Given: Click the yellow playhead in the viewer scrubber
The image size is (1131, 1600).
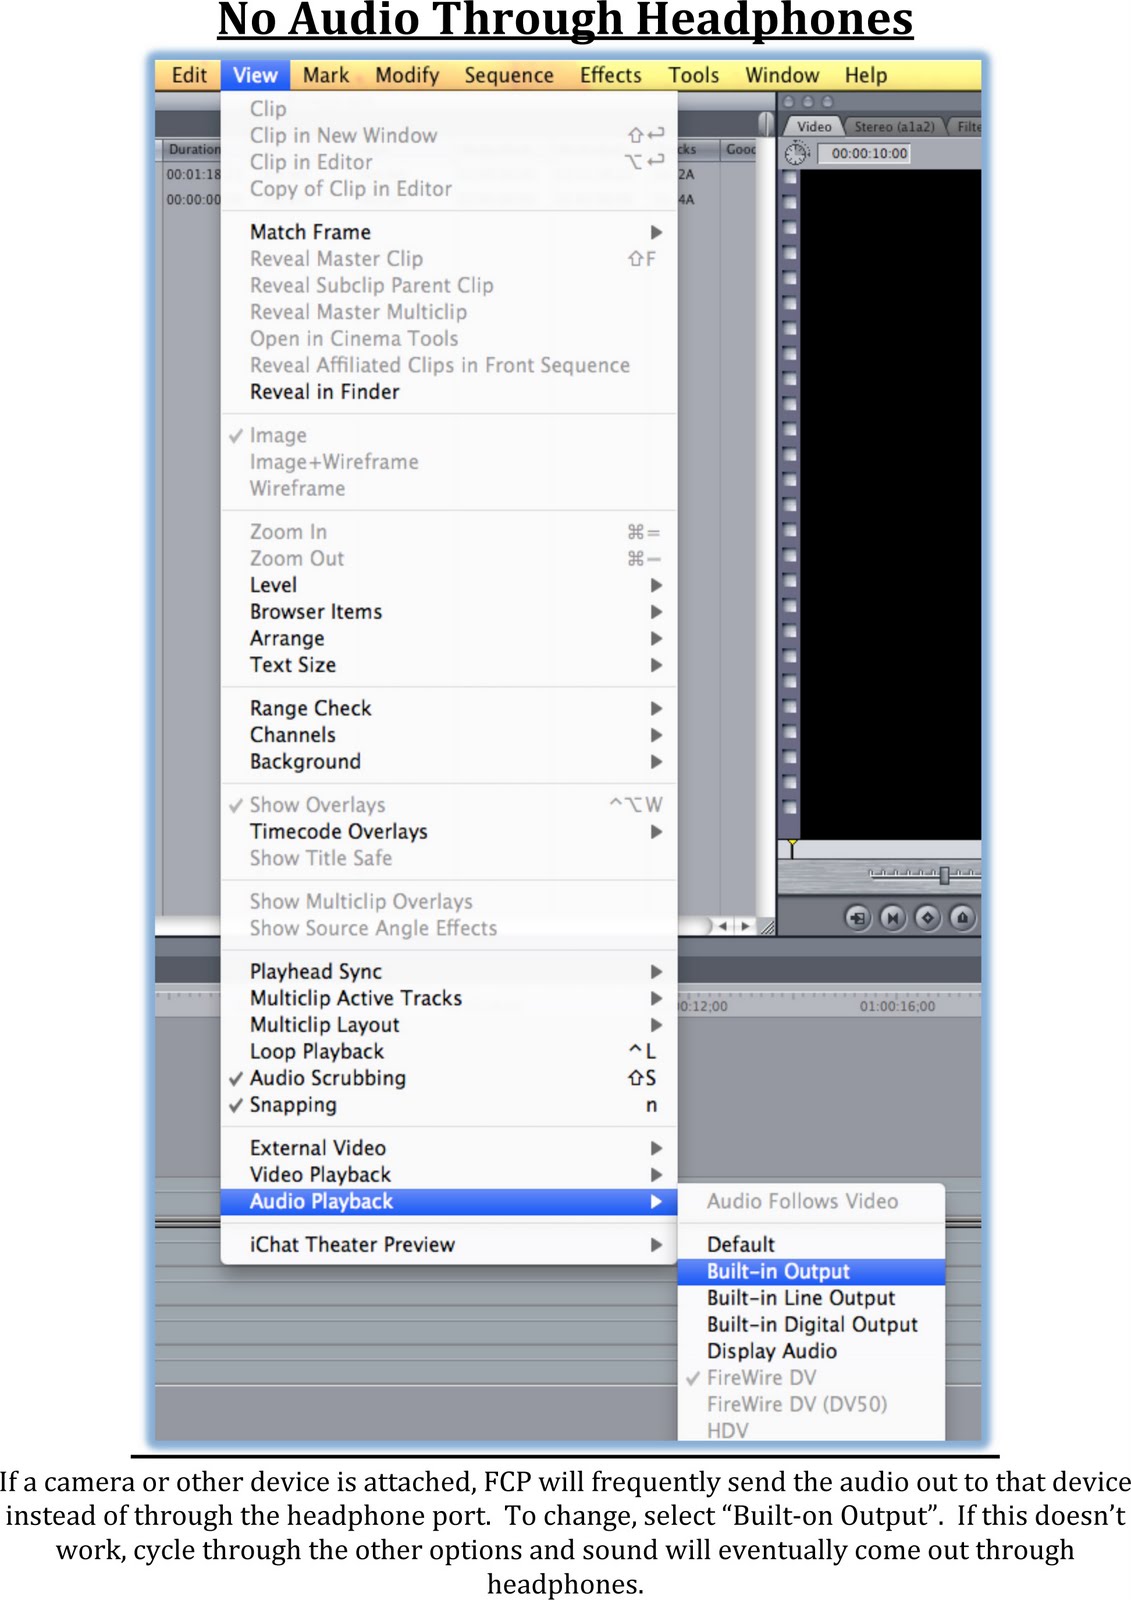Looking at the screenshot, I should tap(792, 849).
